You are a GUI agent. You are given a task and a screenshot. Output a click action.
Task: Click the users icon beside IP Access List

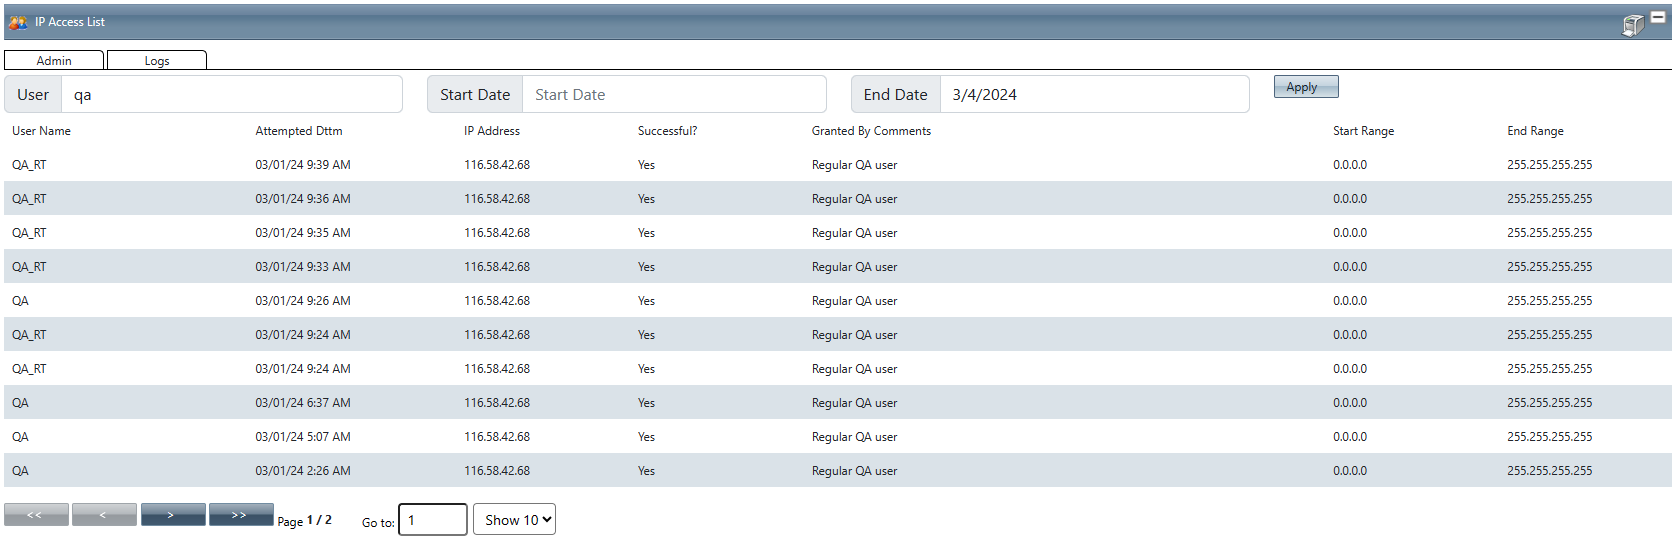(18, 22)
